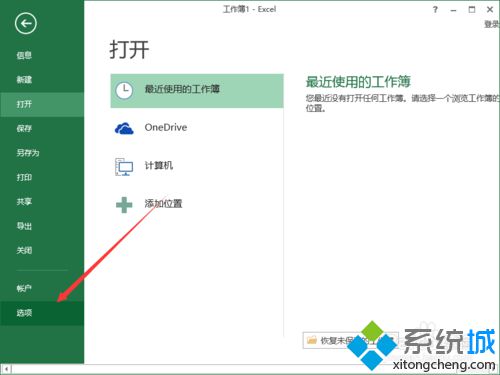500x375 pixels.
Task: Click the horizontal scrollbar left arrow
Action: [x=6, y=369]
